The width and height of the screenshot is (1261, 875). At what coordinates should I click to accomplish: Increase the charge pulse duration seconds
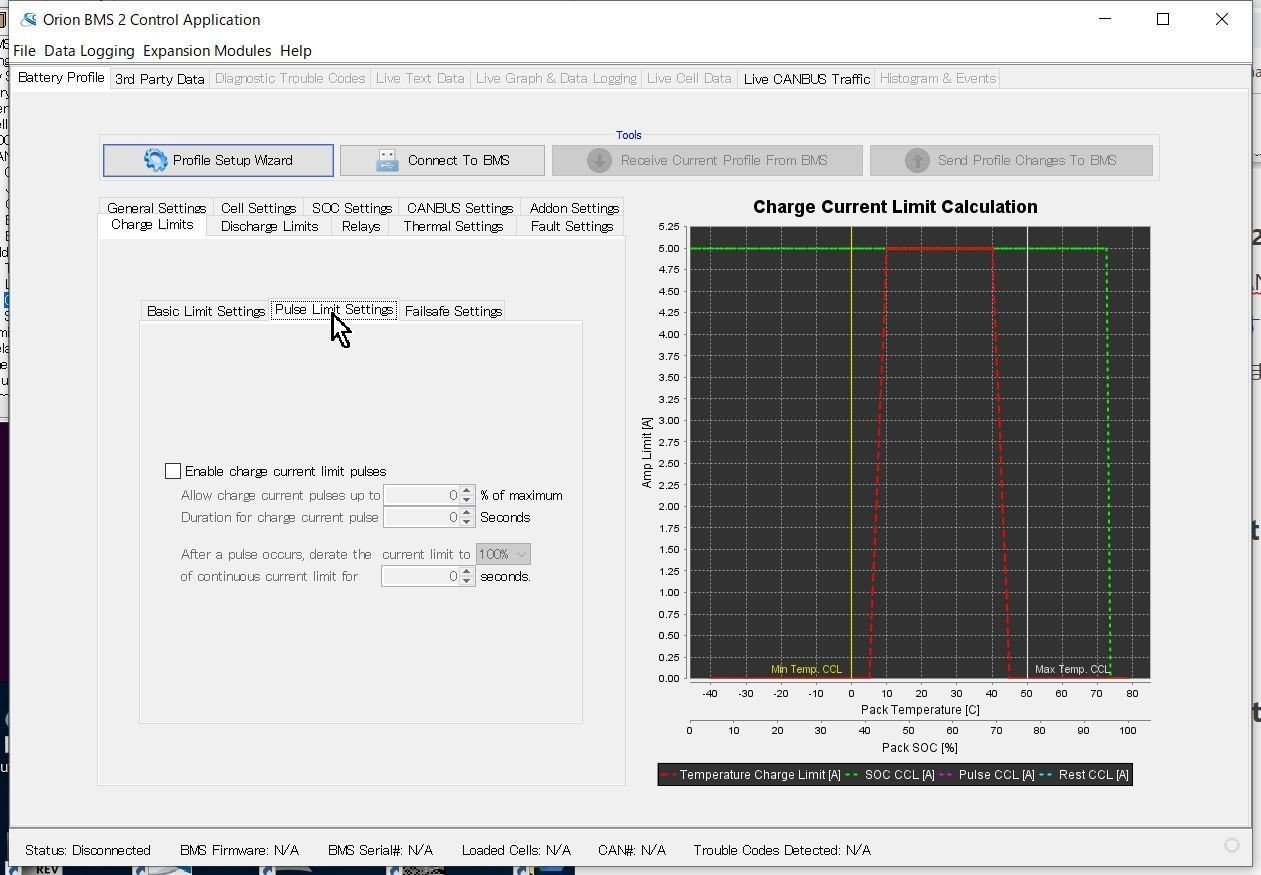(x=466, y=513)
